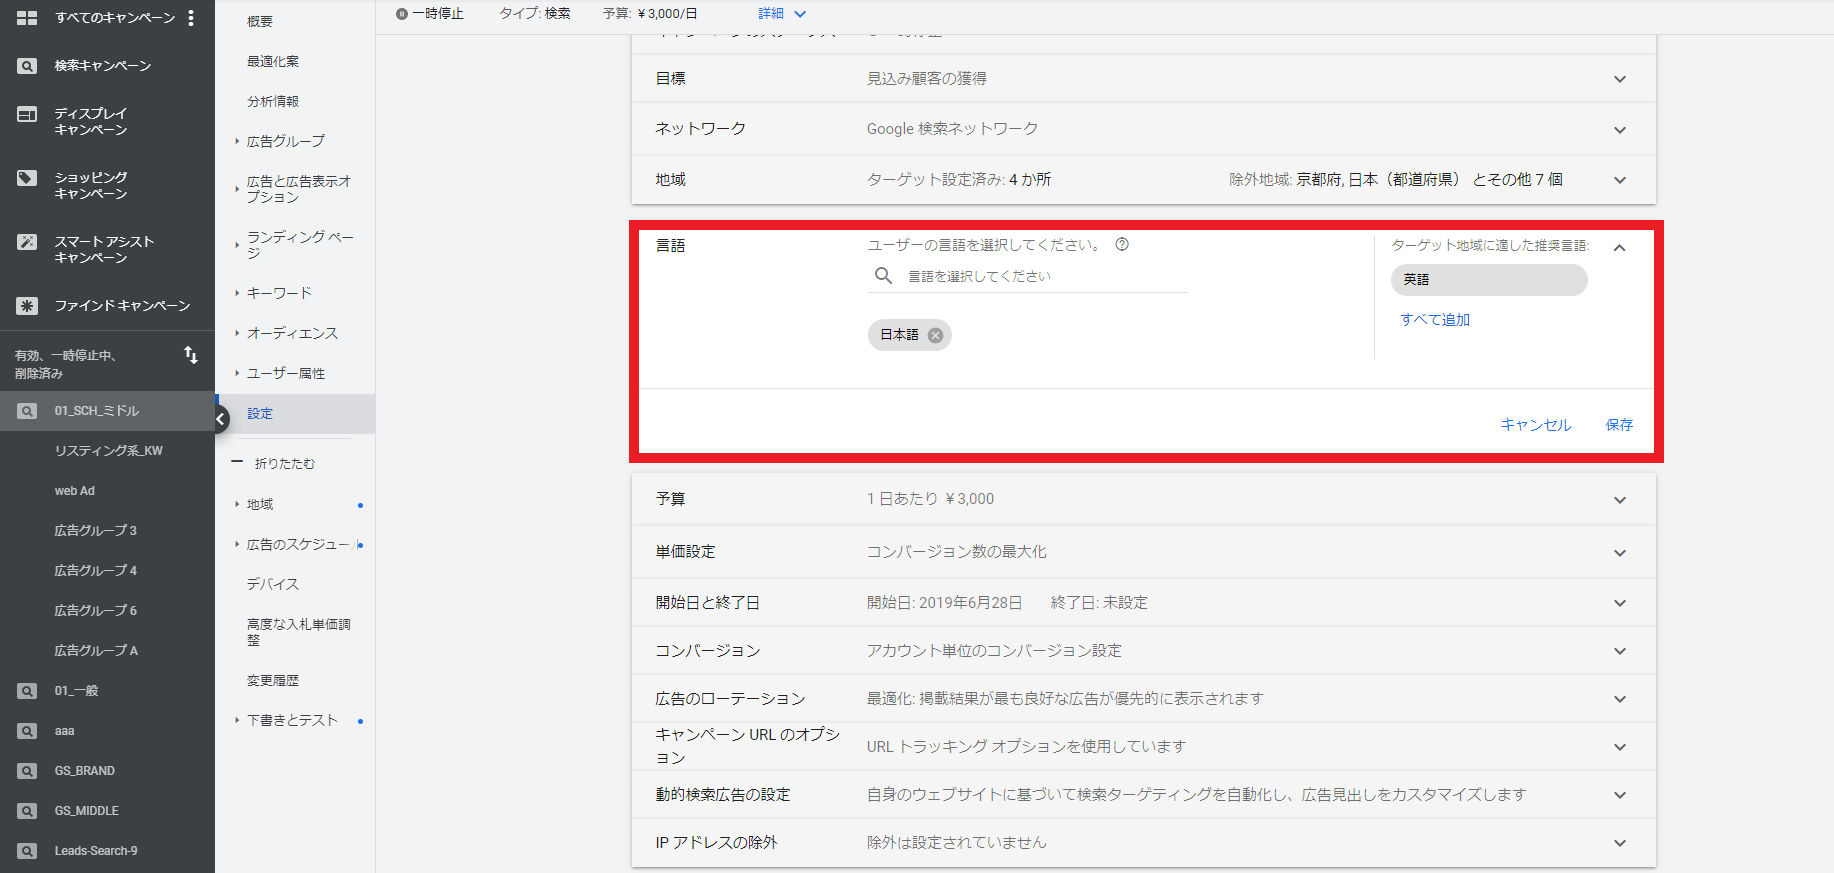Screen dimensions: 1834x873
Task: Click the 保存 button
Action: 1619,425
